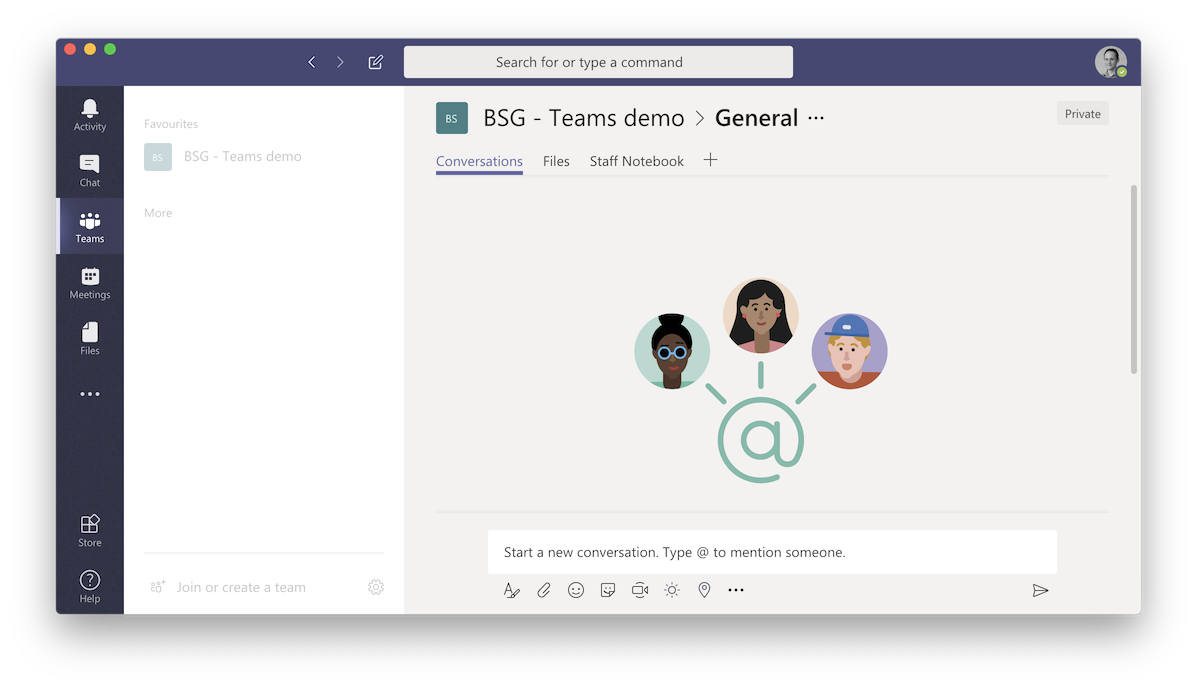Click the join team people icon

point(157,587)
